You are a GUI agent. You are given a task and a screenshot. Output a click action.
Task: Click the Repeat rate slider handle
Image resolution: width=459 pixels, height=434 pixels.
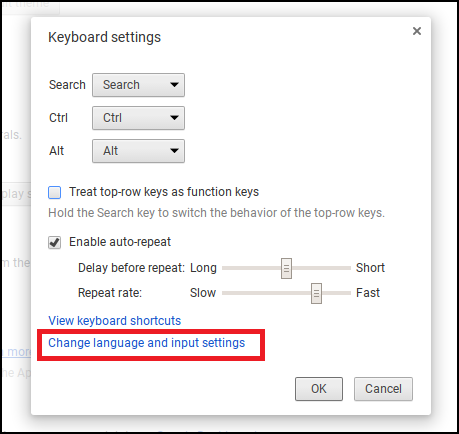click(x=316, y=293)
